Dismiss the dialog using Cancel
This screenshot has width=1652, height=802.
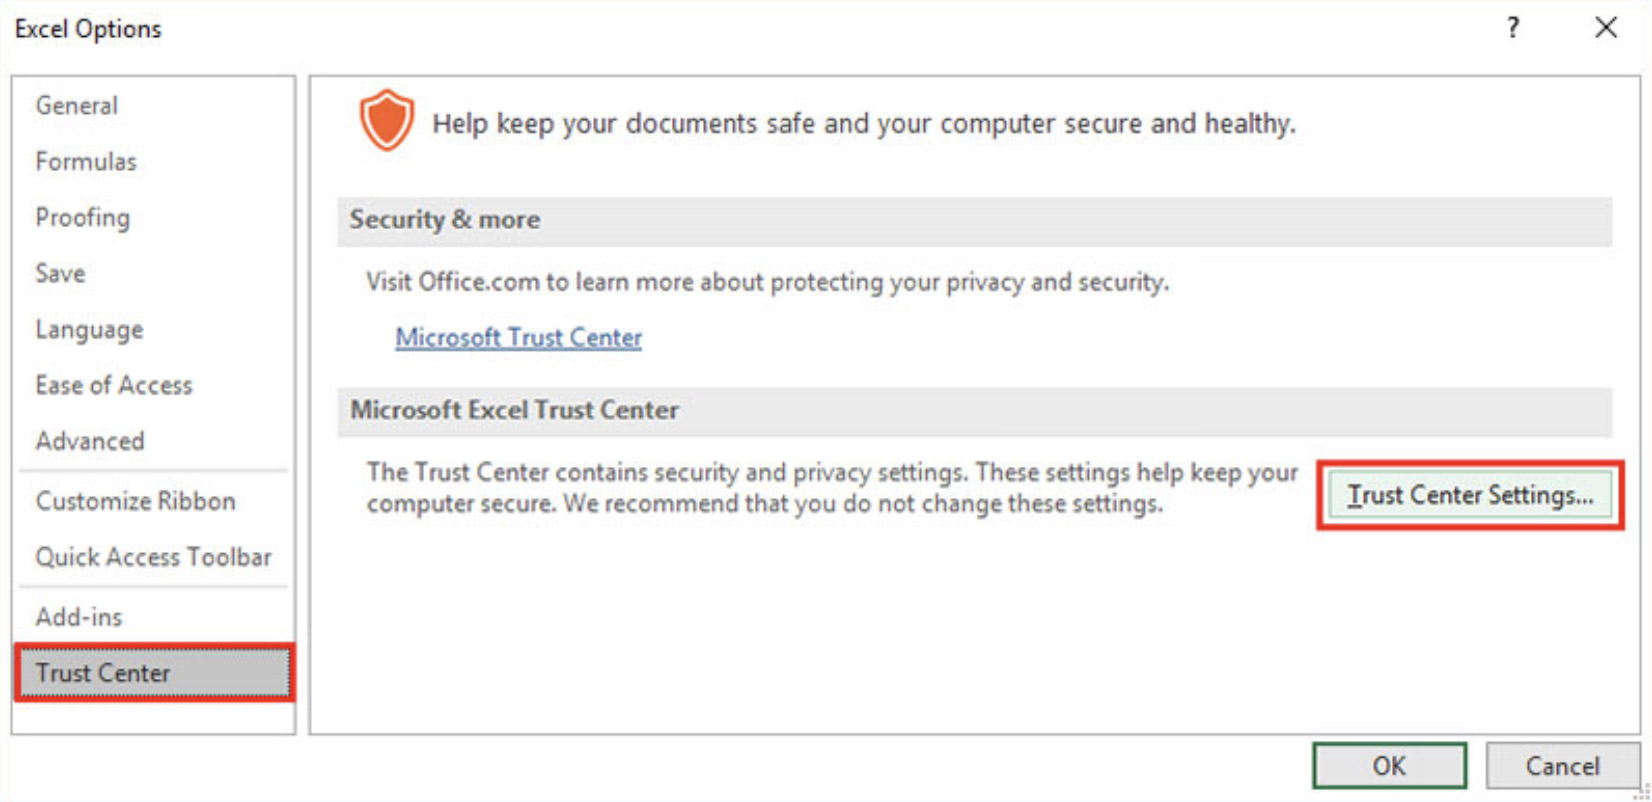coord(1563,765)
